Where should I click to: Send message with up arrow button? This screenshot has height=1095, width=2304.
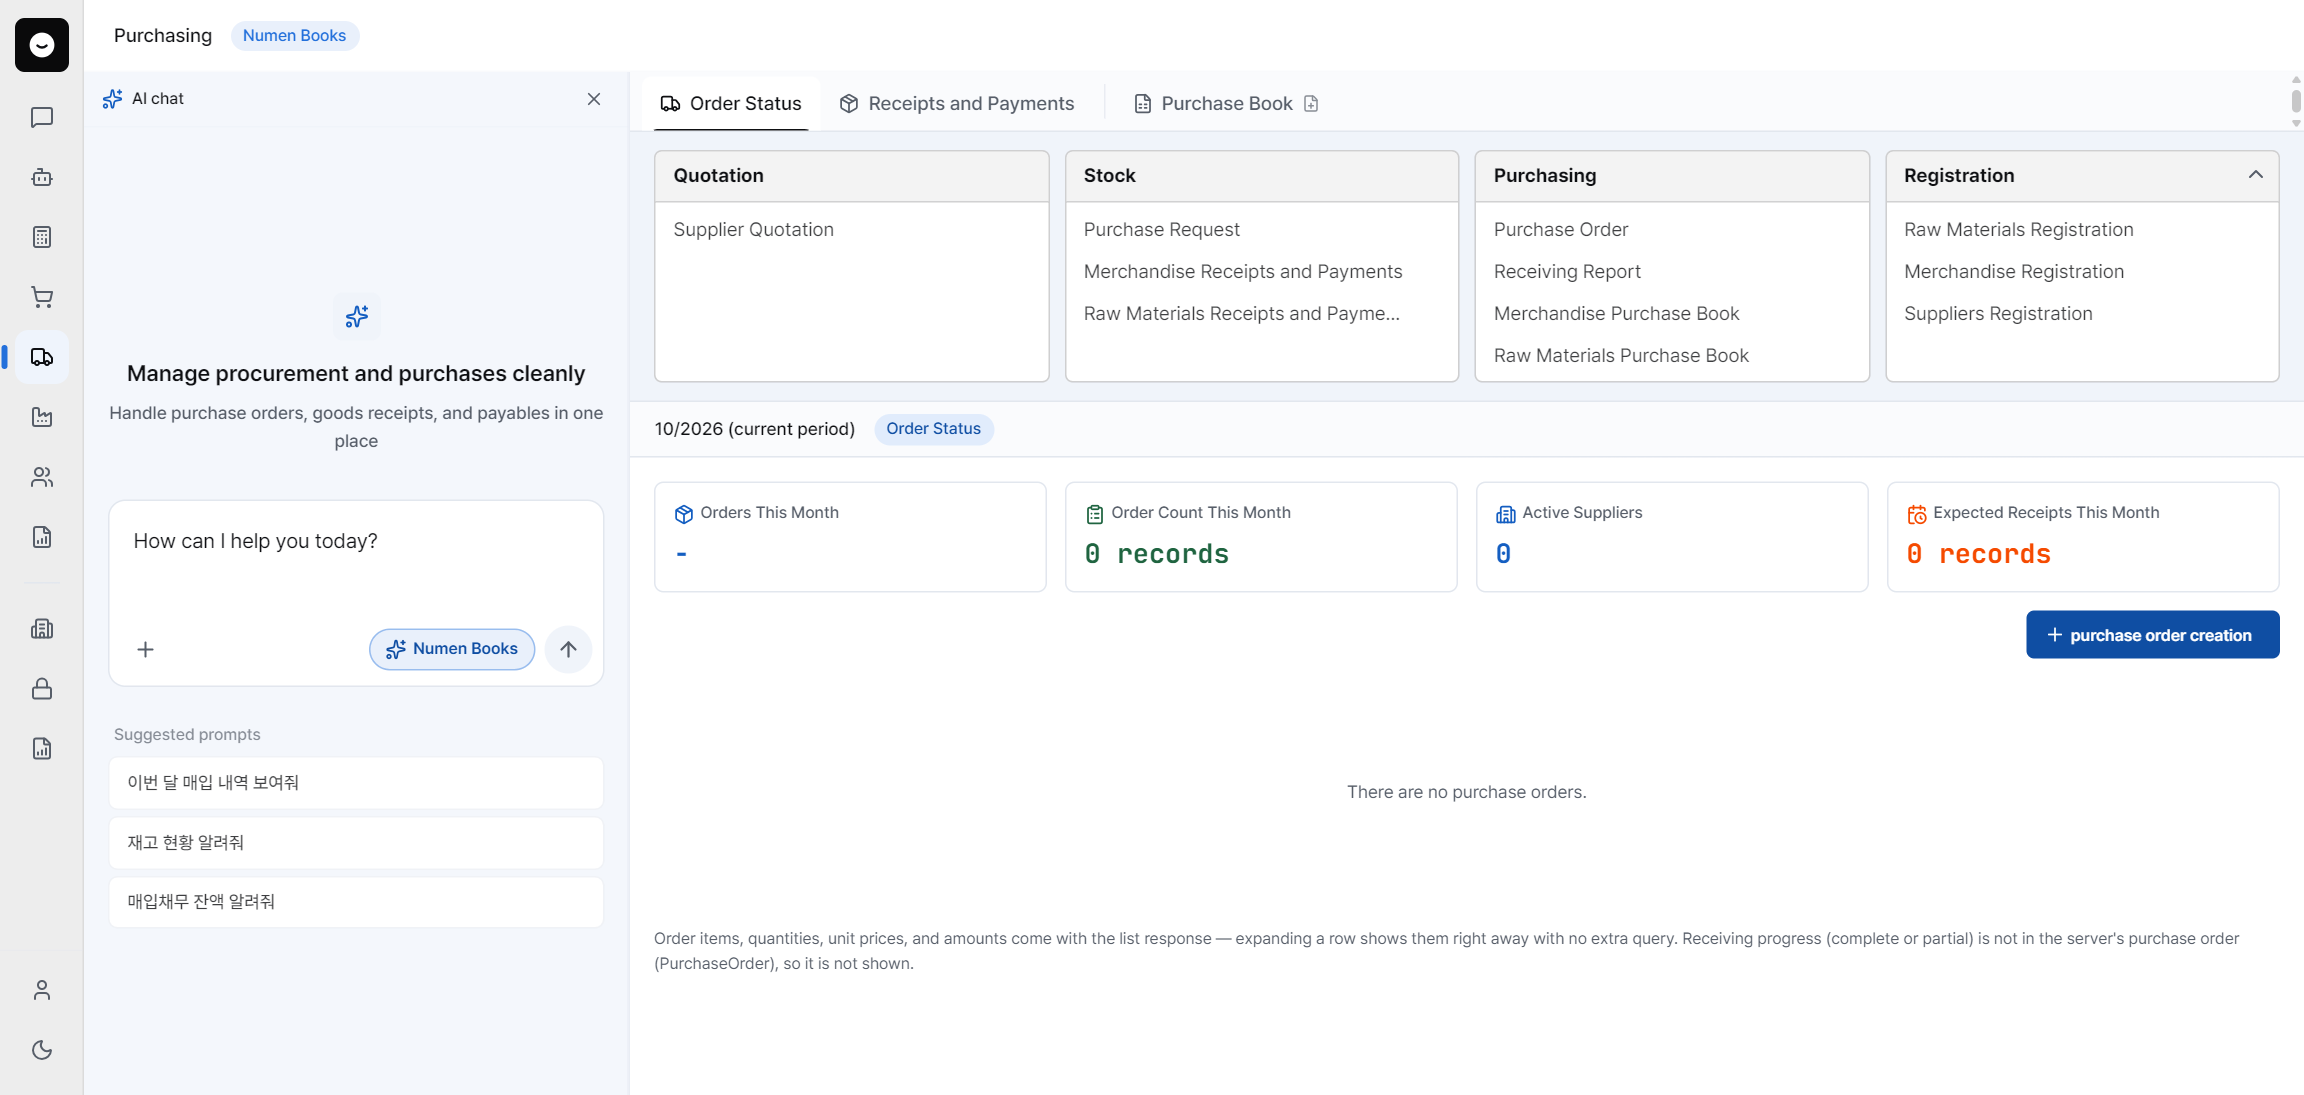(x=568, y=649)
